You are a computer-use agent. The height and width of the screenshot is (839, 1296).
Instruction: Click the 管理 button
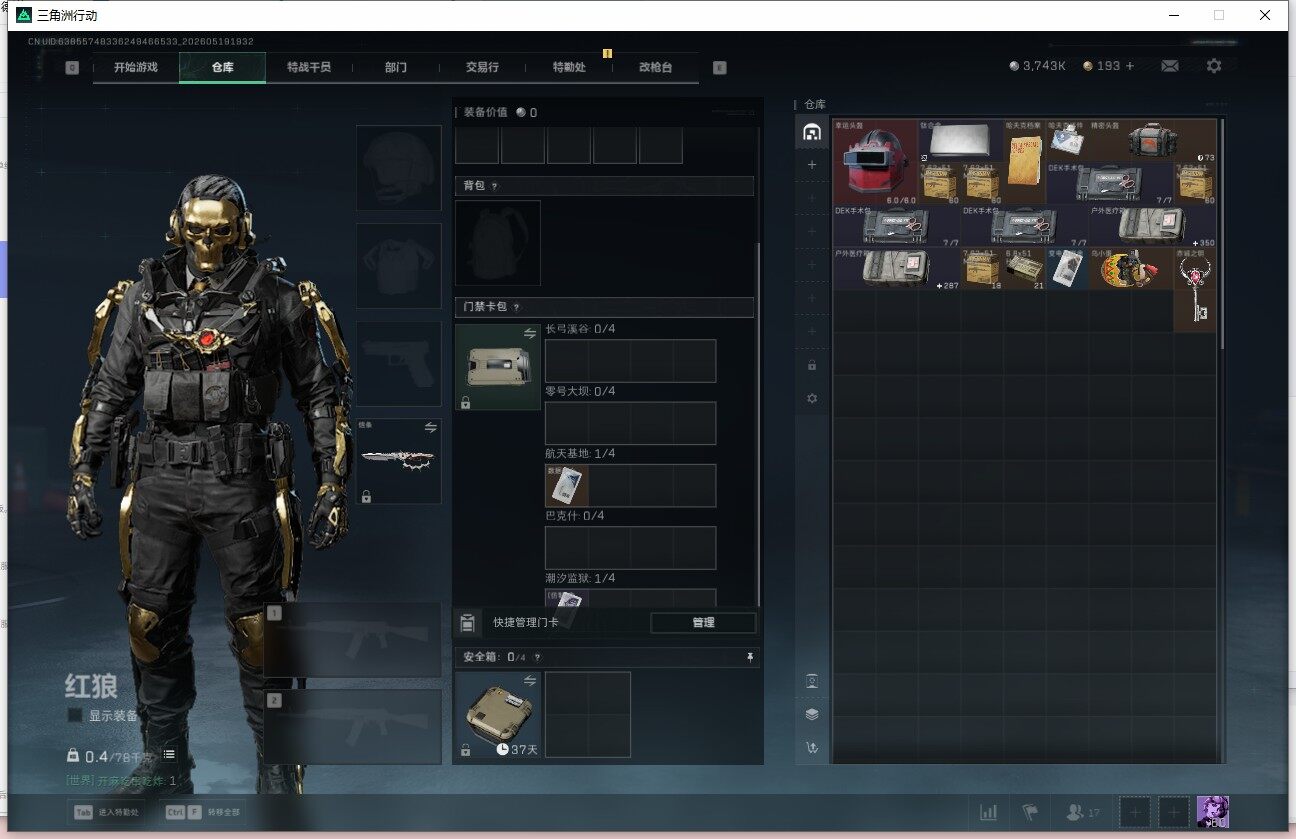(703, 622)
